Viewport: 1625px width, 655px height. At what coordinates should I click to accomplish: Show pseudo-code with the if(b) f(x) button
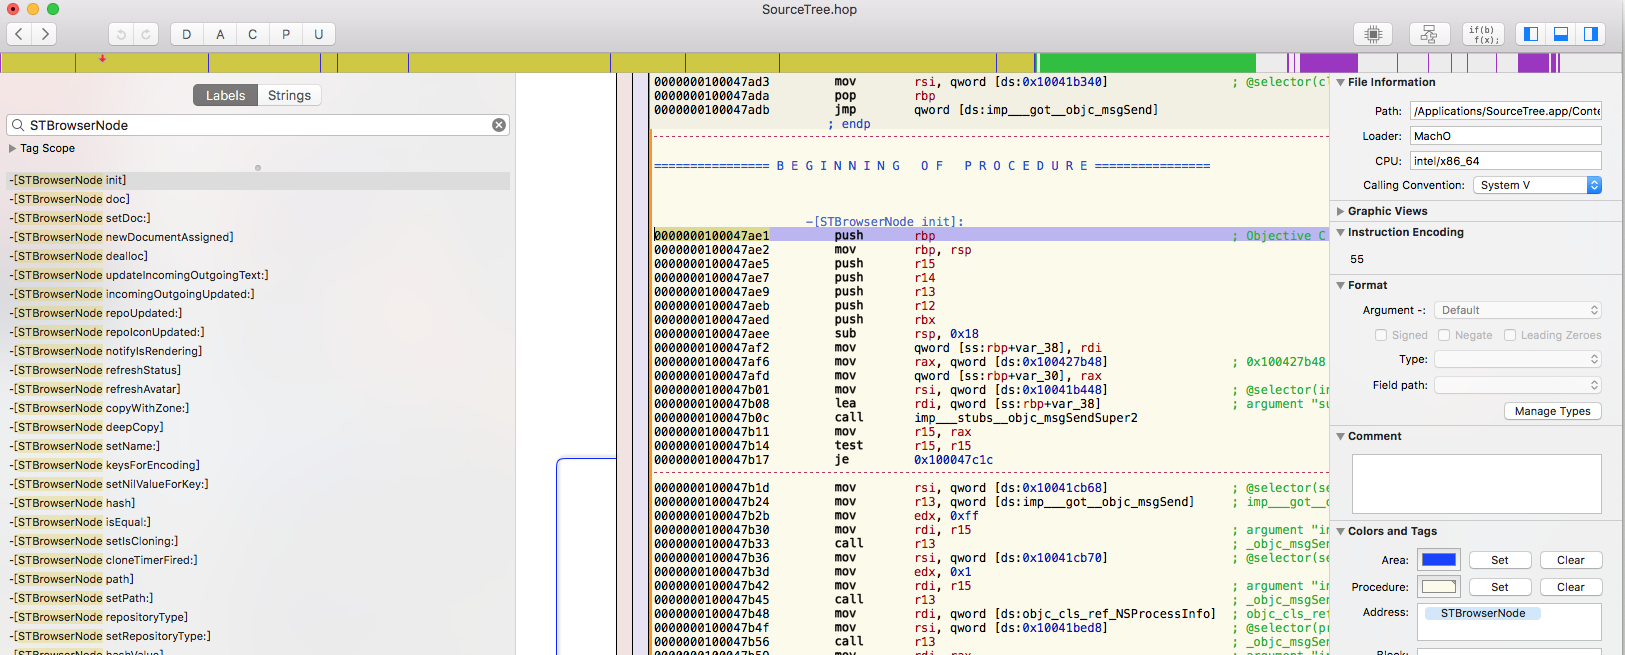click(x=1482, y=34)
